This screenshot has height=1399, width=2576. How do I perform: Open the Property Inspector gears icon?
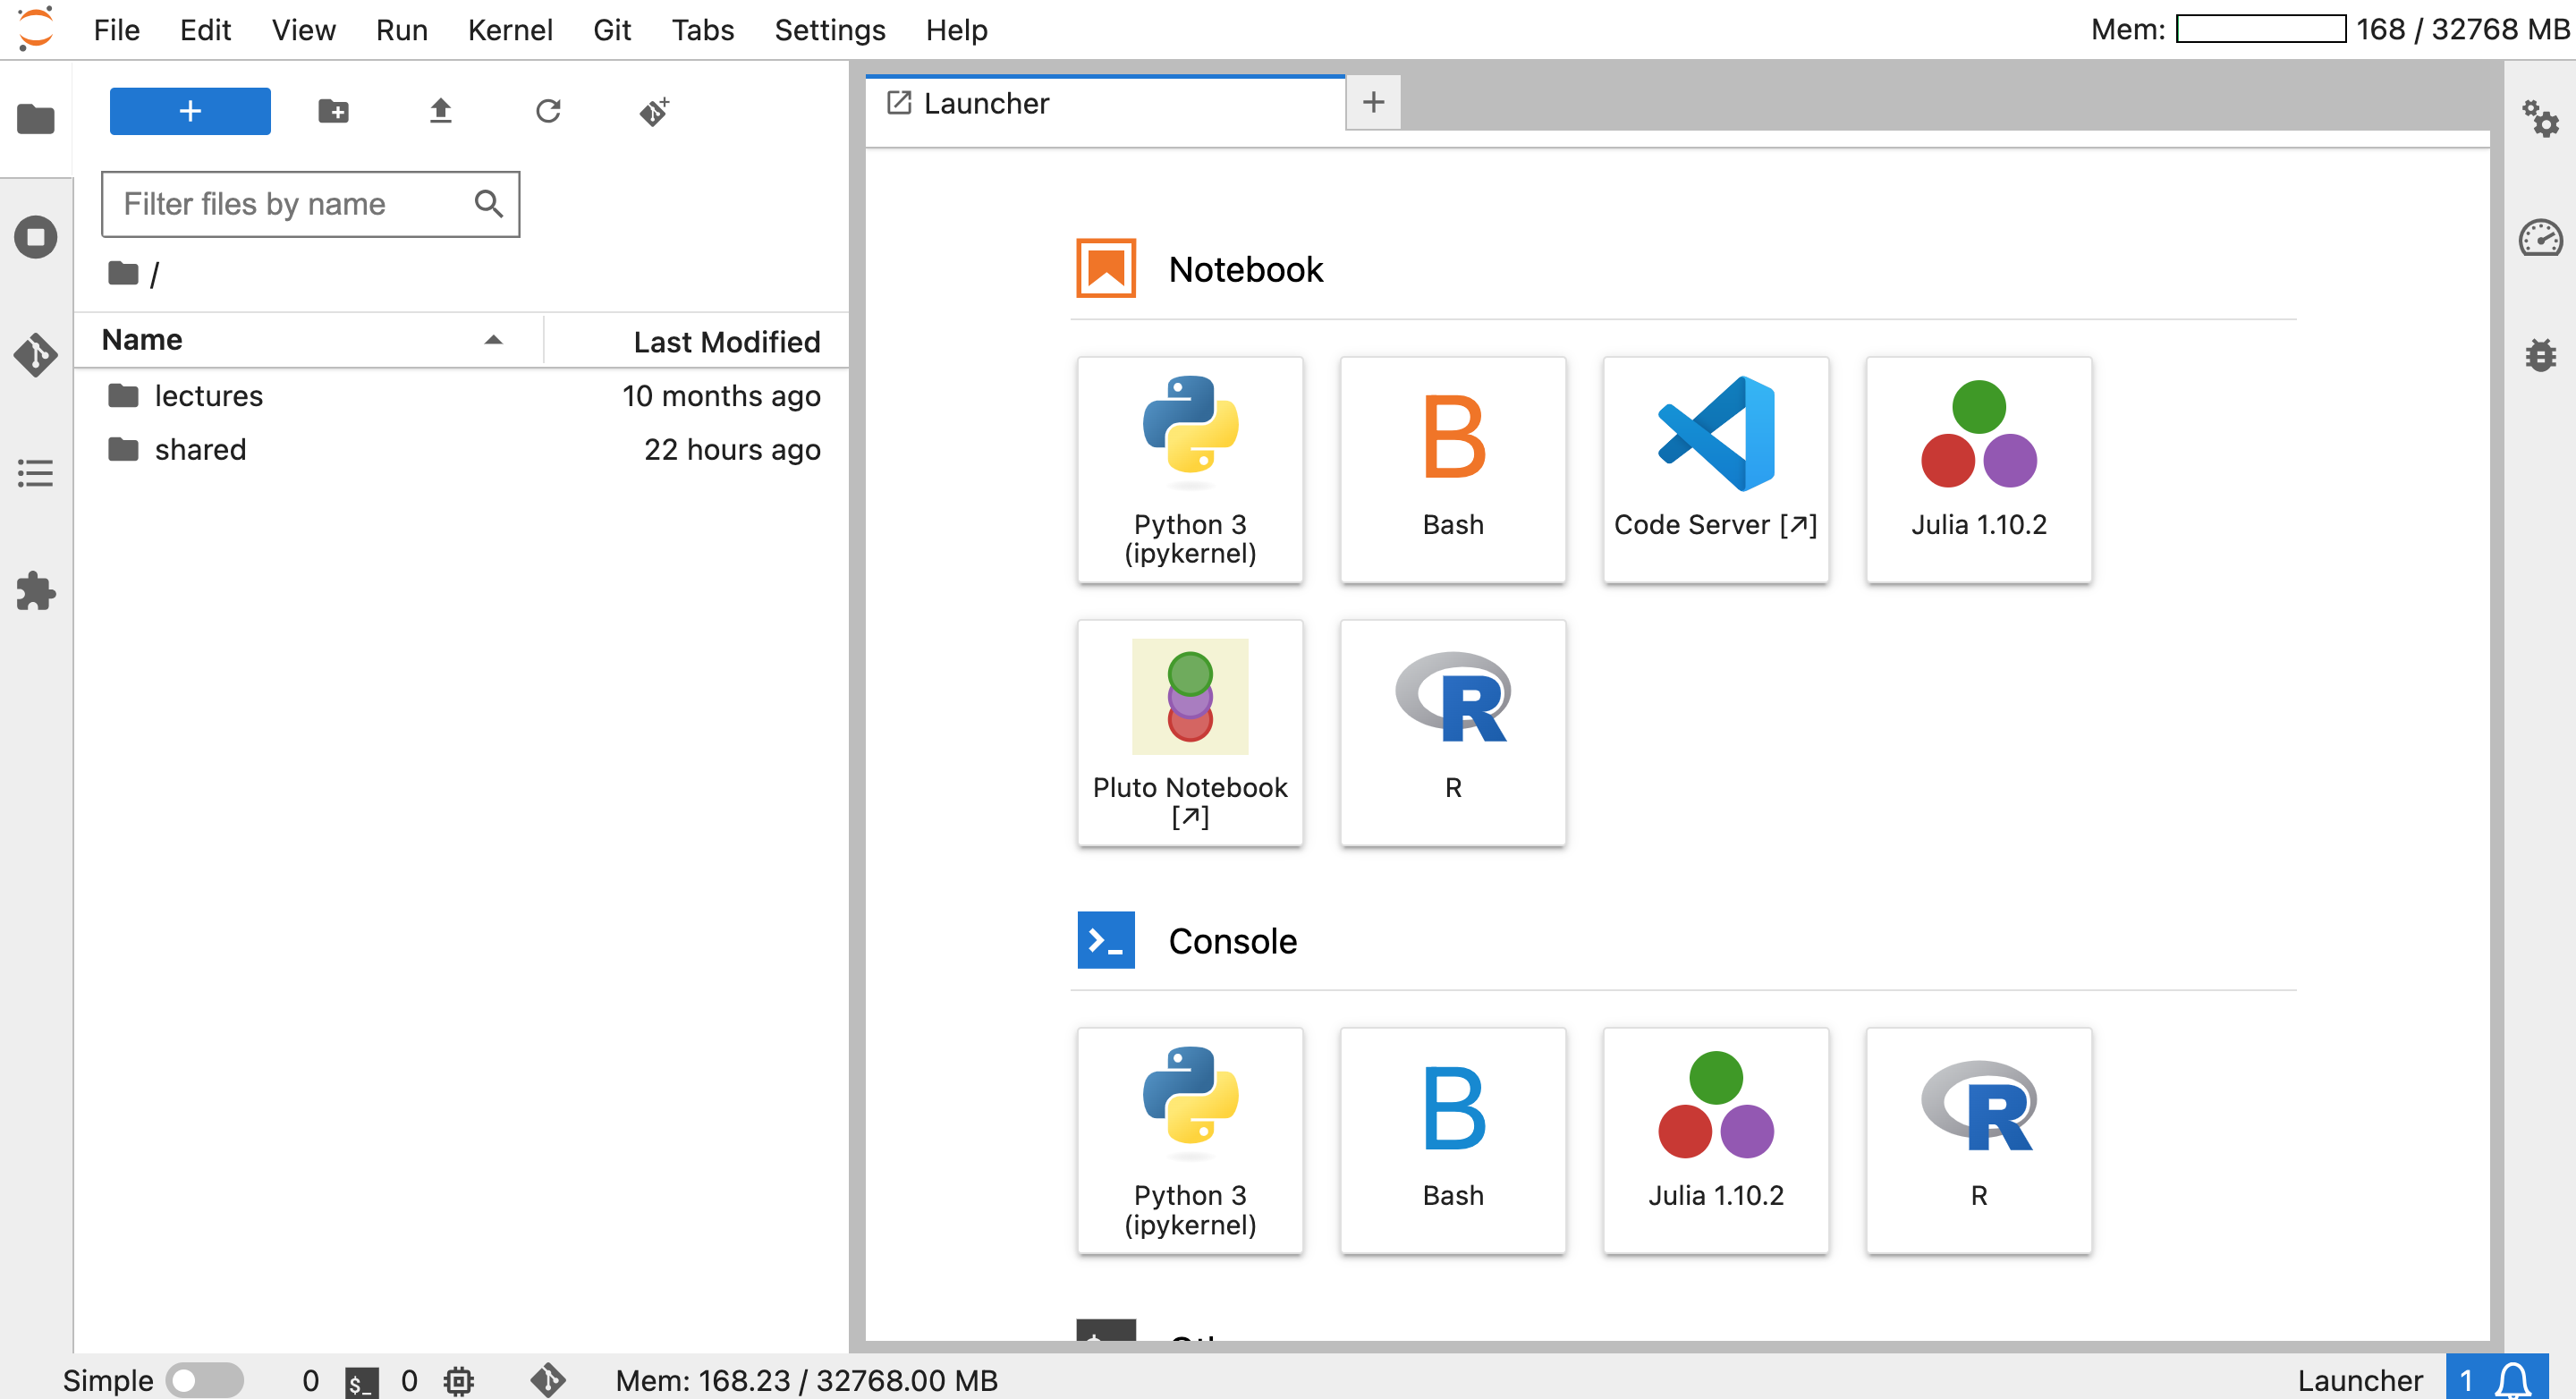click(x=2539, y=119)
